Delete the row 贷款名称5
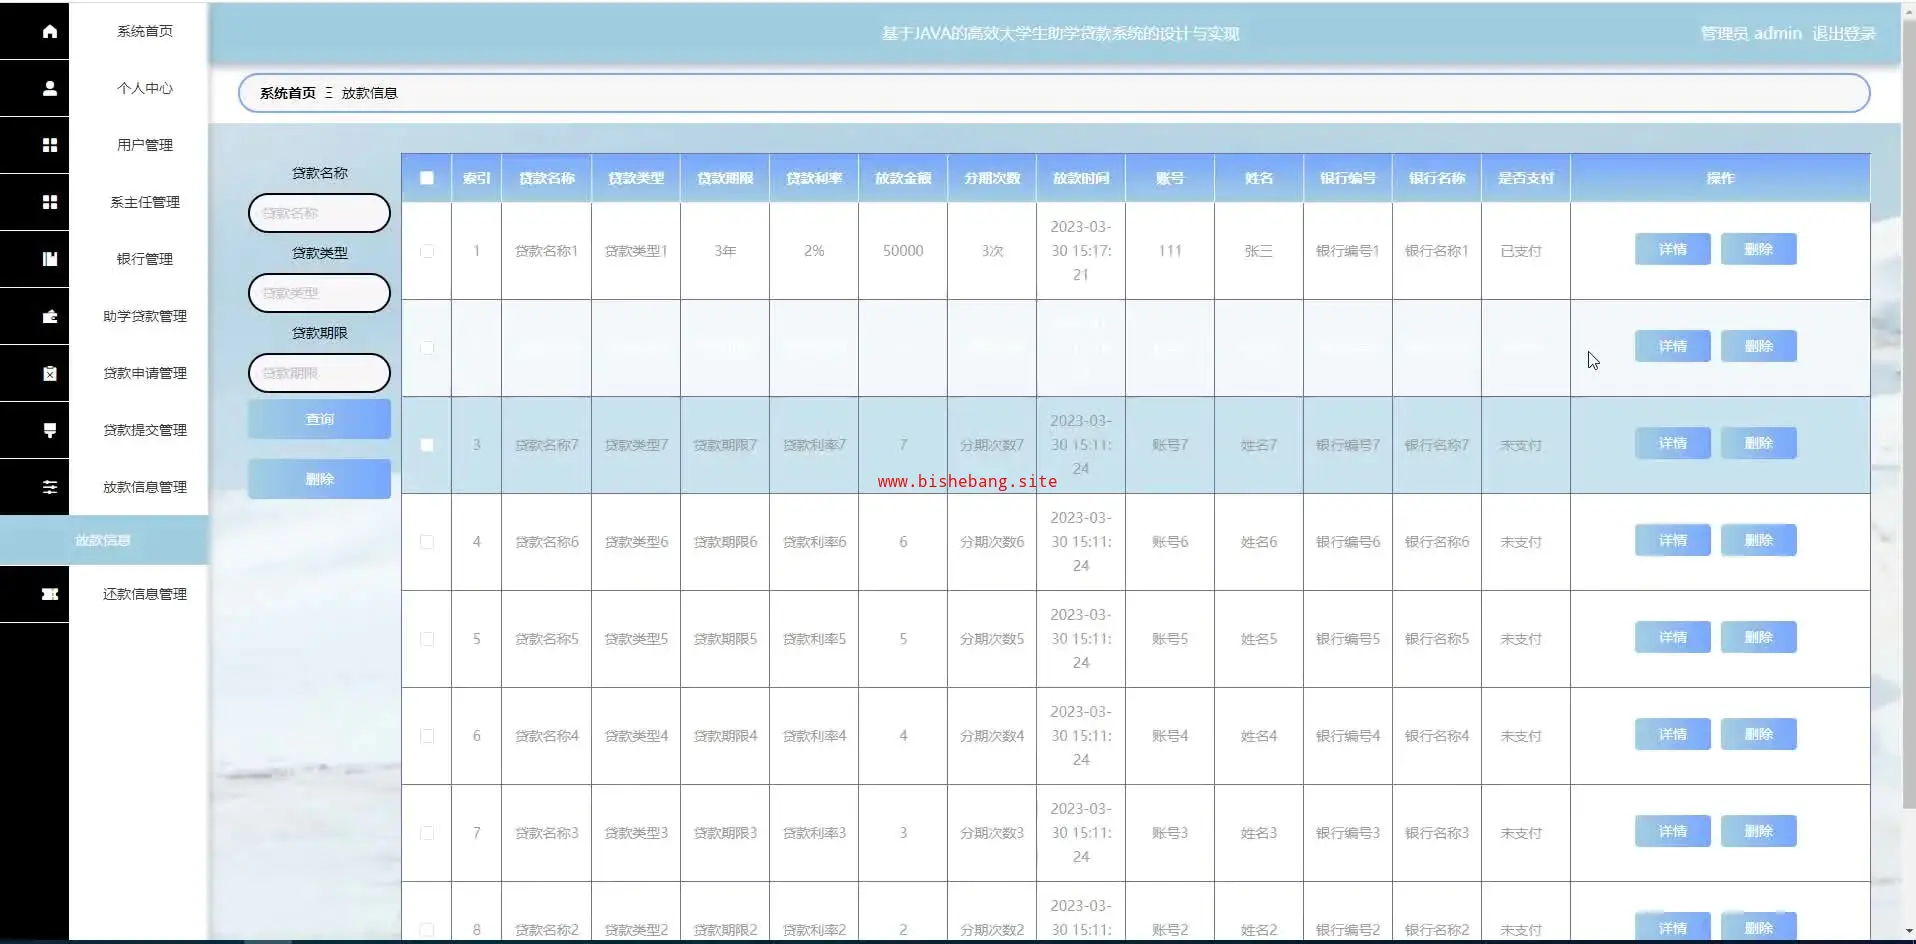Image resolution: width=1916 pixels, height=944 pixels. point(1758,637)
